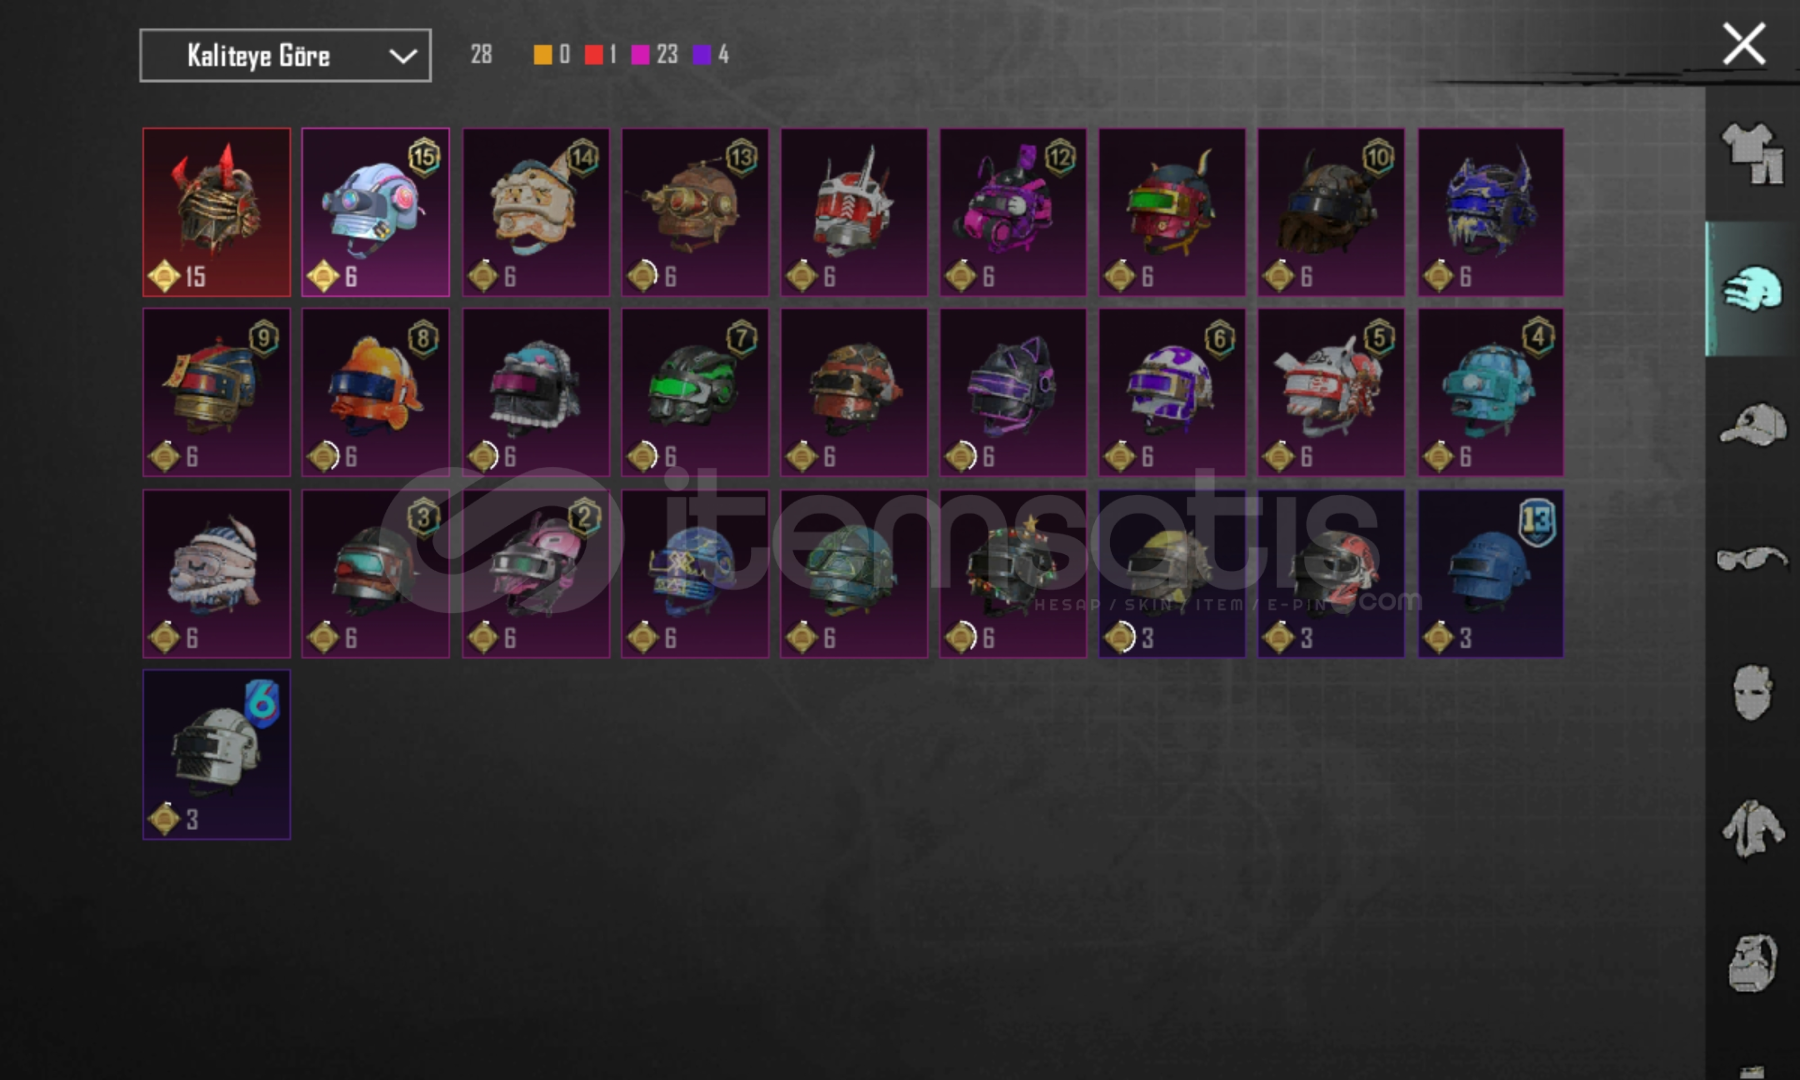Screen dimensions: 1800x1080
Task: Select the helmet category icon
Action: 1753,290
